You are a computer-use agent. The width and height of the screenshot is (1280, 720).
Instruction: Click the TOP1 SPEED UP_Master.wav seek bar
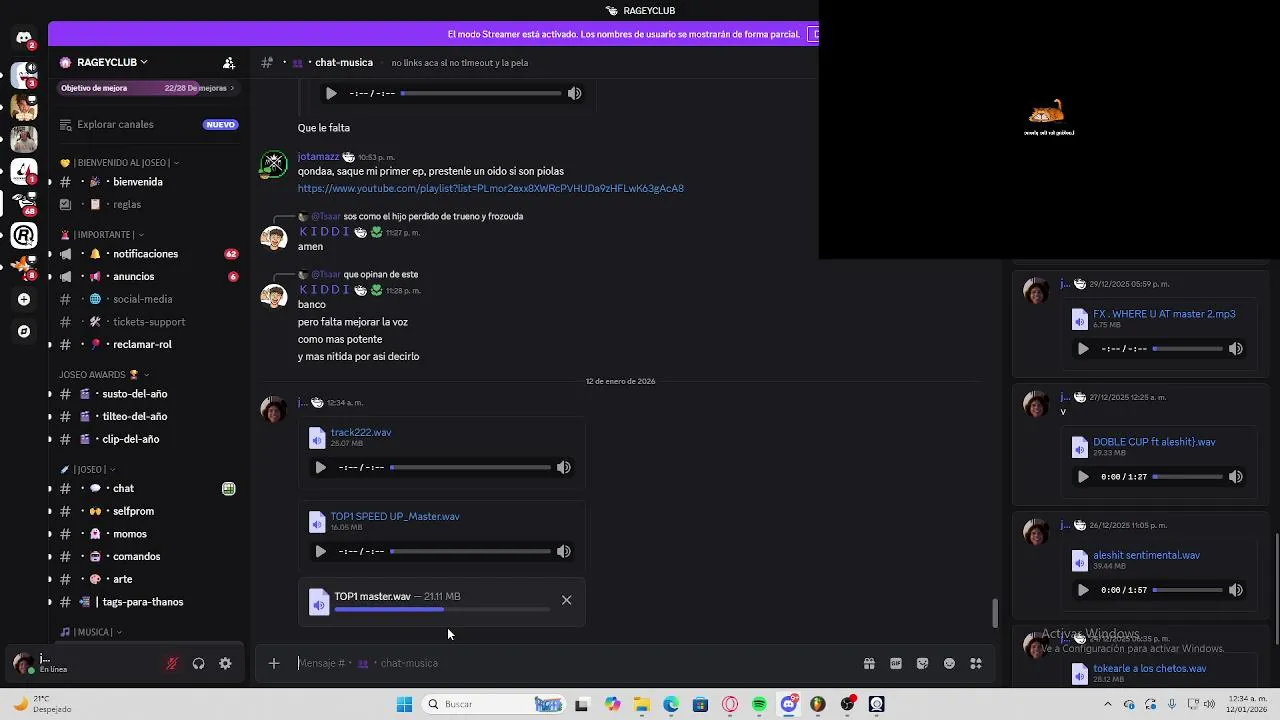[470, 551]
